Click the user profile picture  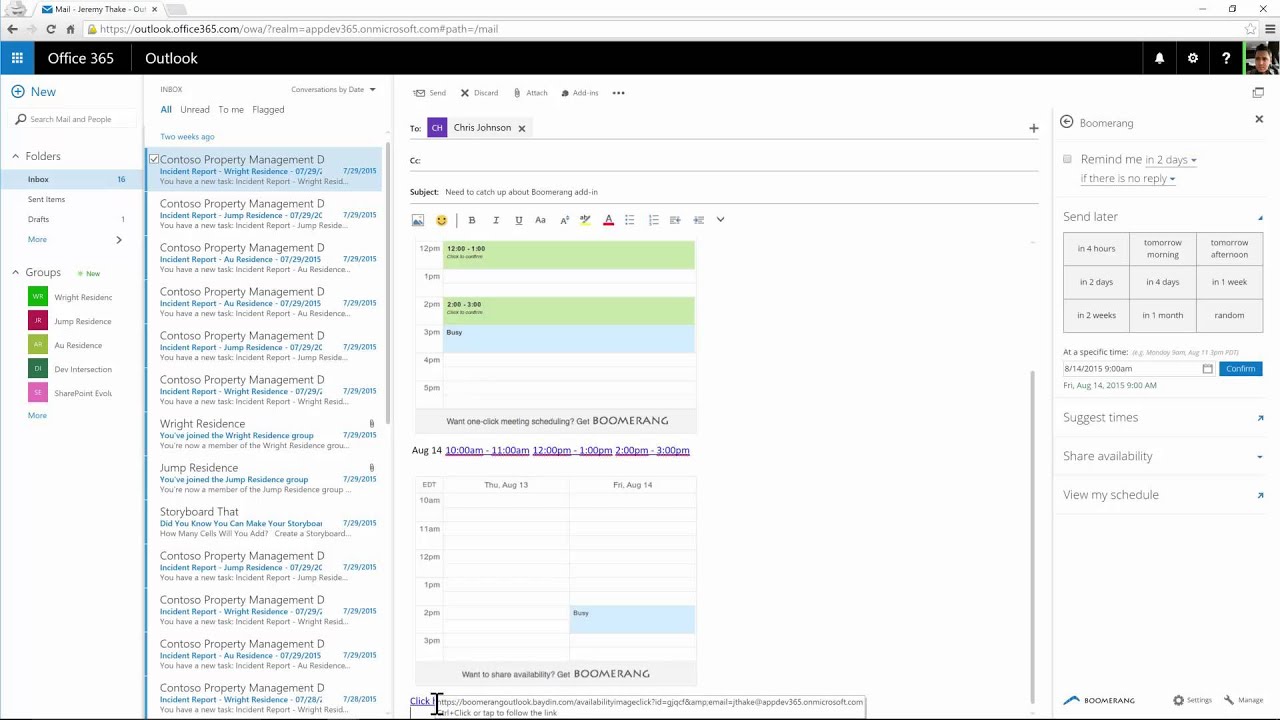(1262, 58)
